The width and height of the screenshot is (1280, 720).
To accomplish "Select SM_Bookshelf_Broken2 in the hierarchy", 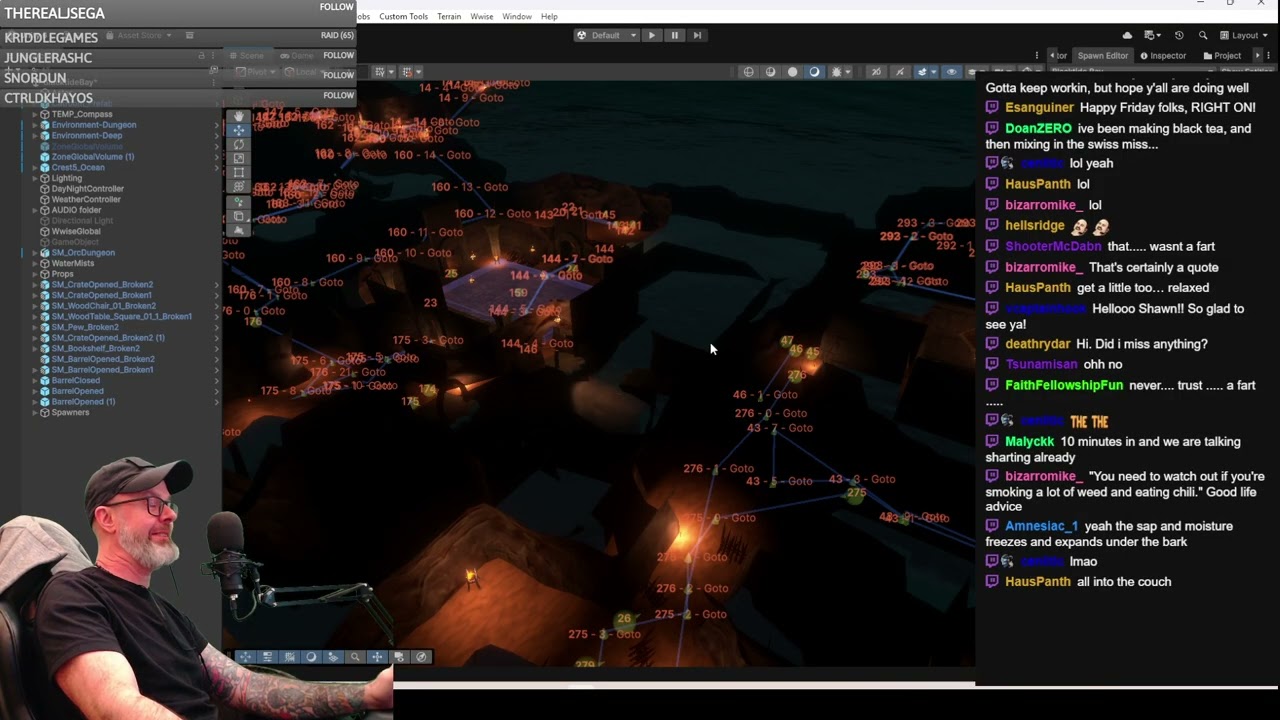I will [96, 348].
